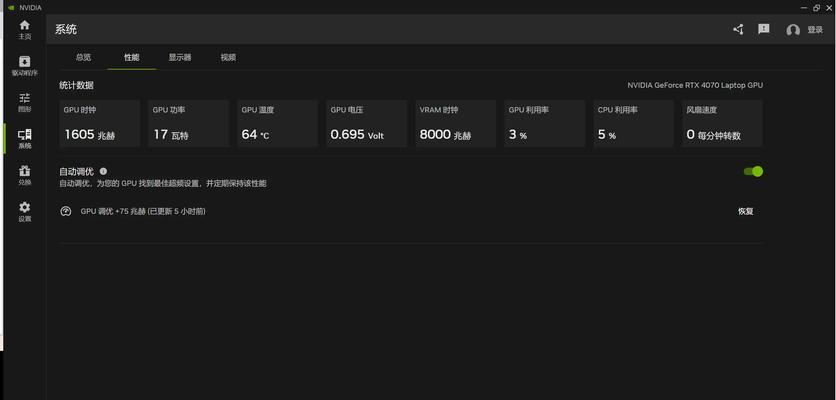
Task: Close the NVIDIA window
Action: [829, 7]
